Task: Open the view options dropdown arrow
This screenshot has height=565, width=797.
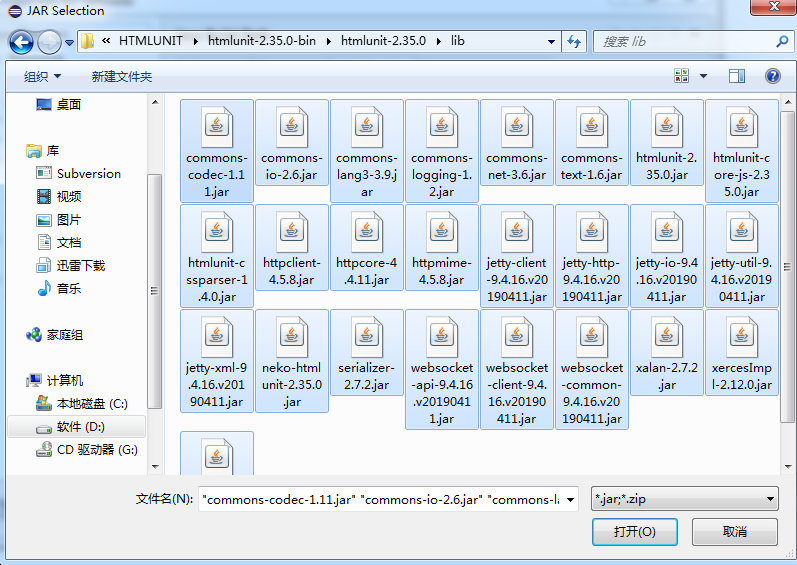Action: [703, 76]
